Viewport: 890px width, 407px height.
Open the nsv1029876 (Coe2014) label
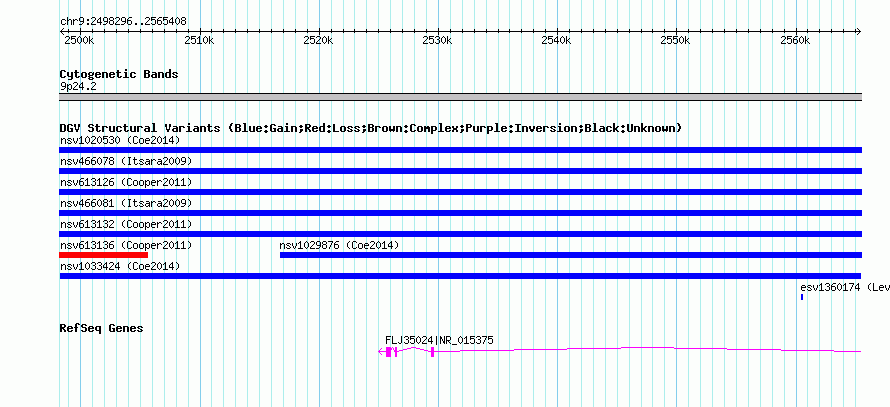click(339, 245)
